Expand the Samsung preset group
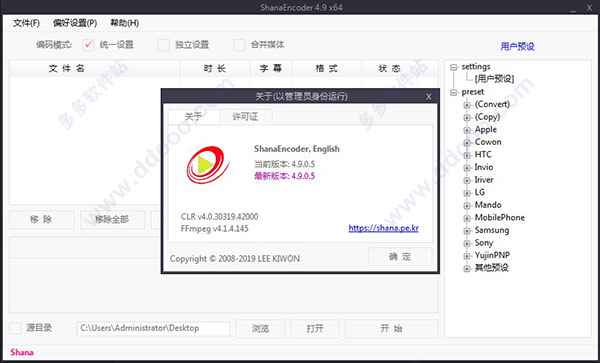 (466, 231)
